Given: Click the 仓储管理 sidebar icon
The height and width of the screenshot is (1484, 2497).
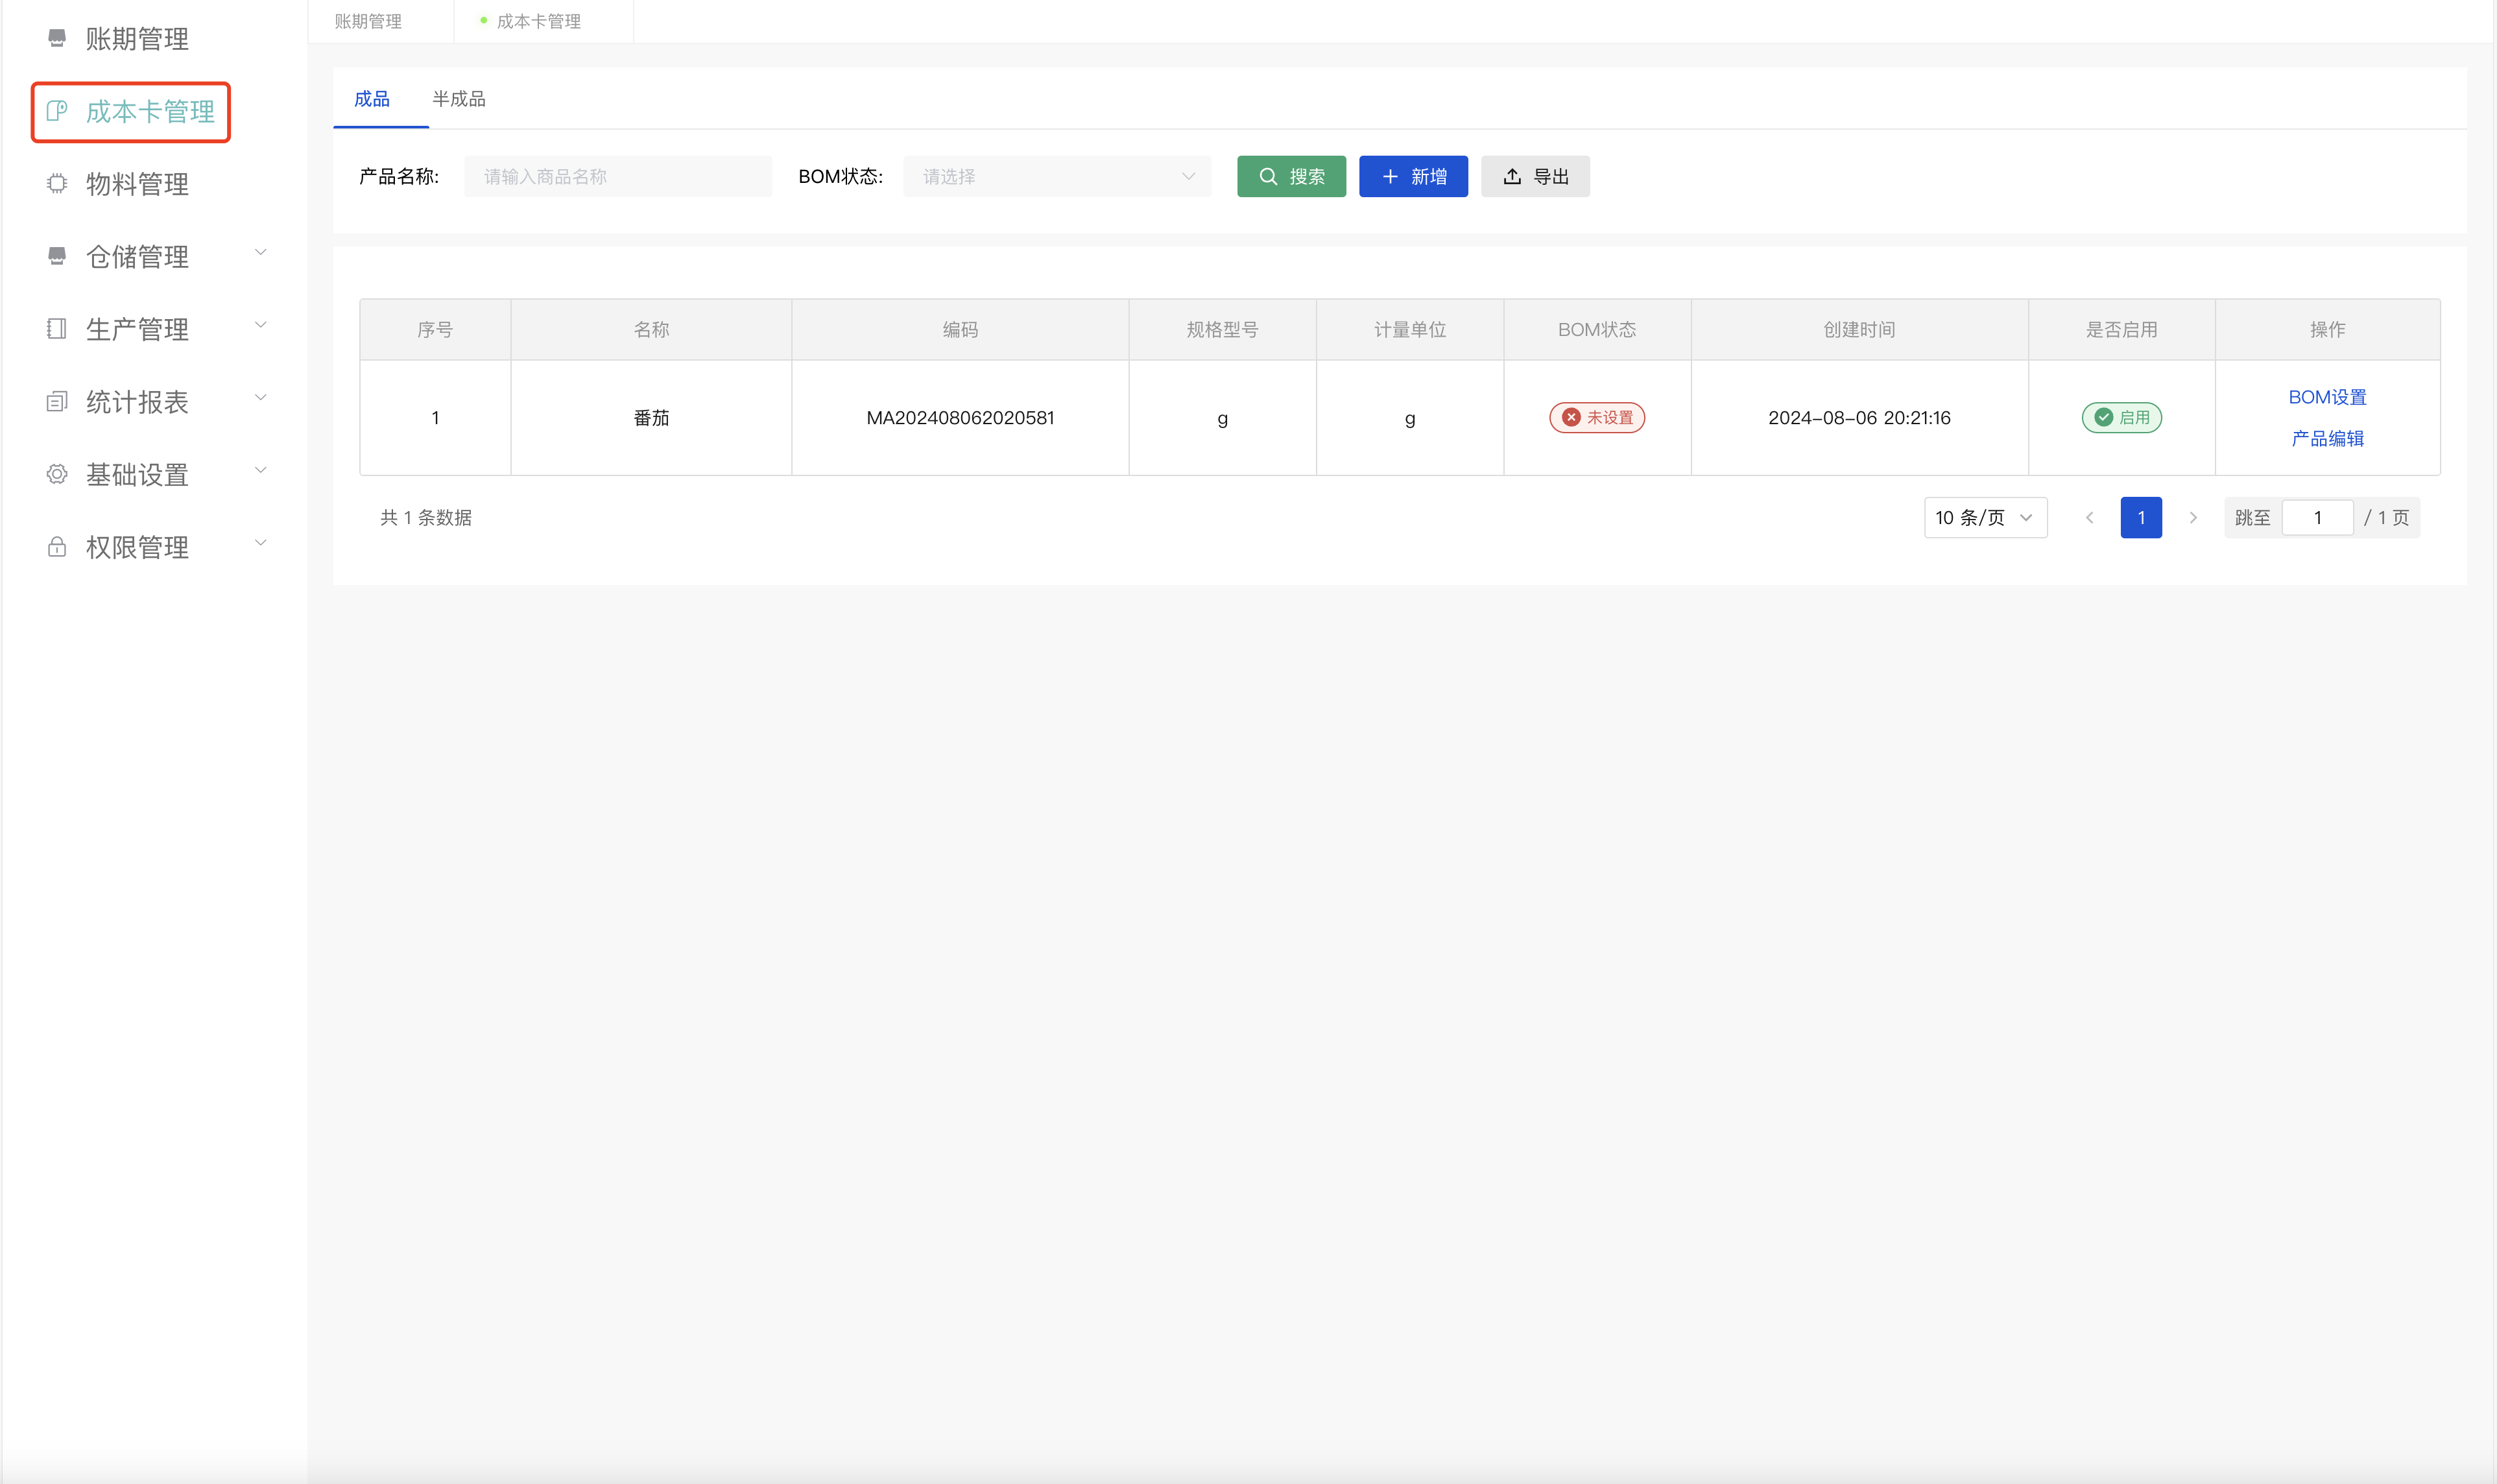Looking at the screenshot, I should (x=57, y=256).
